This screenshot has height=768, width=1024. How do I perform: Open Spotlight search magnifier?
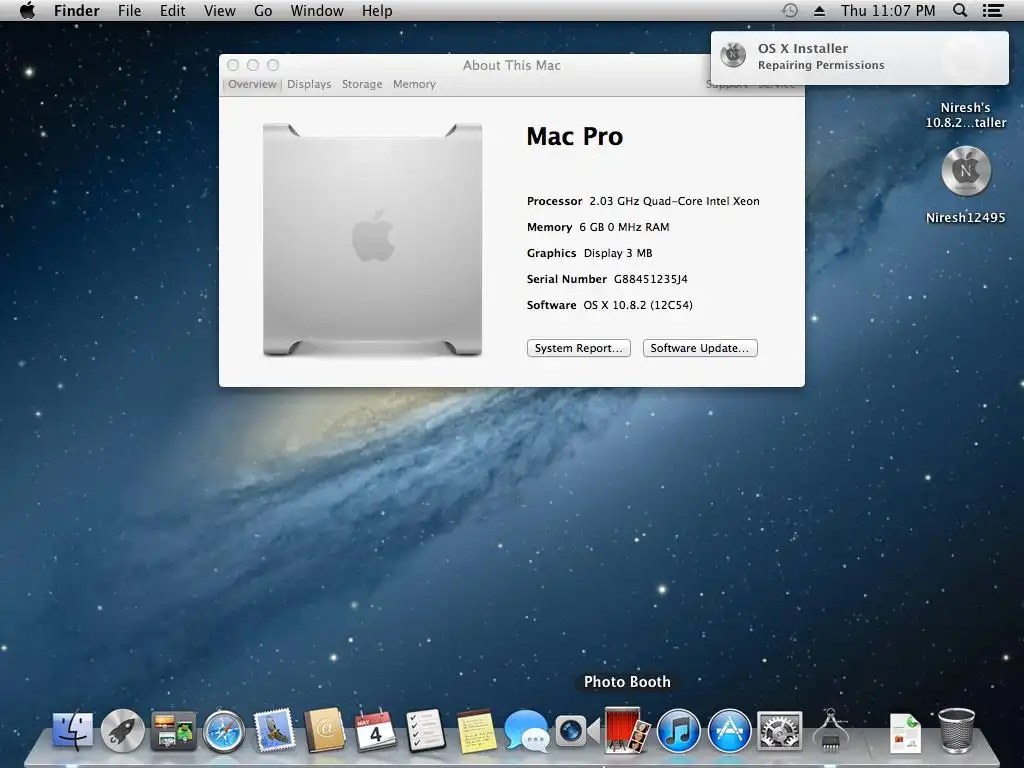coord(960,10)
